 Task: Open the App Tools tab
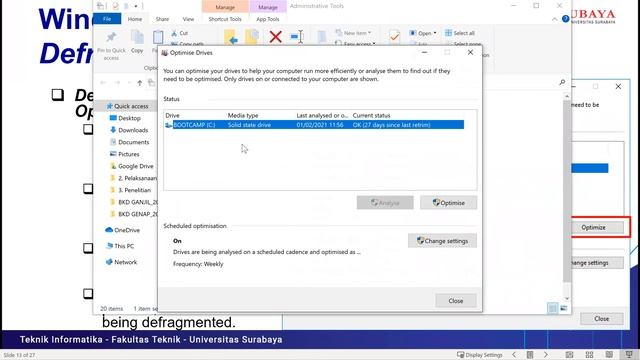click(x=268, y=19)
